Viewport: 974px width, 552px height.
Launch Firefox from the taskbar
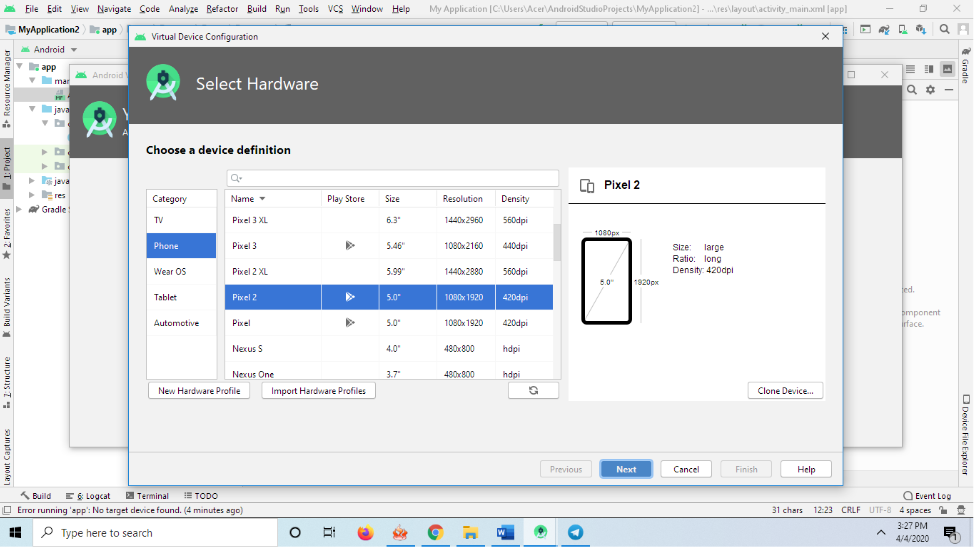364,532
